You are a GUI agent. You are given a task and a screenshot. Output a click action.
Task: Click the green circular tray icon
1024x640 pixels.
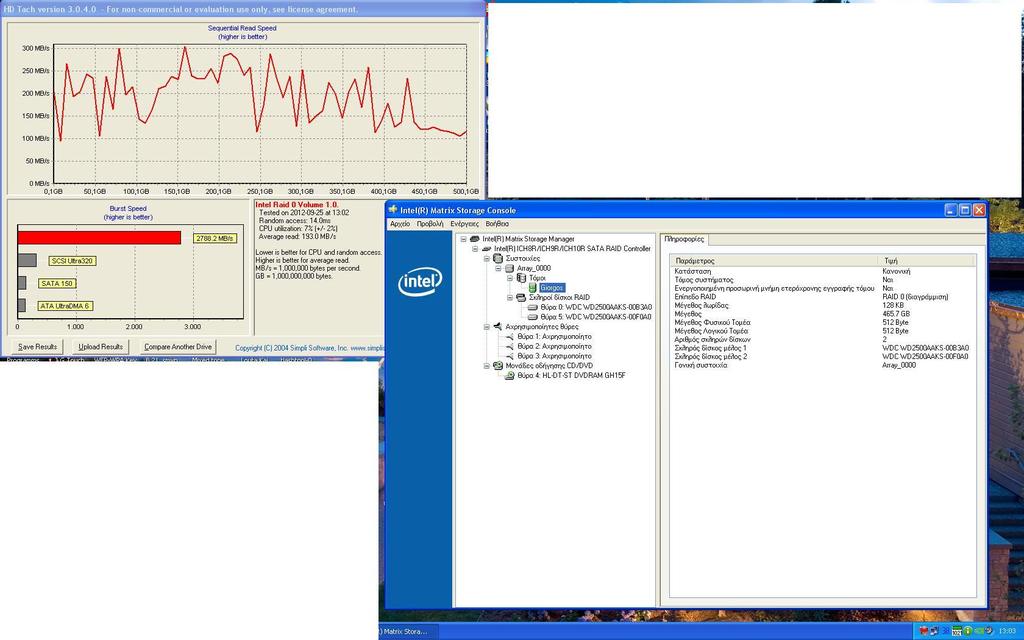pos(968,631)
